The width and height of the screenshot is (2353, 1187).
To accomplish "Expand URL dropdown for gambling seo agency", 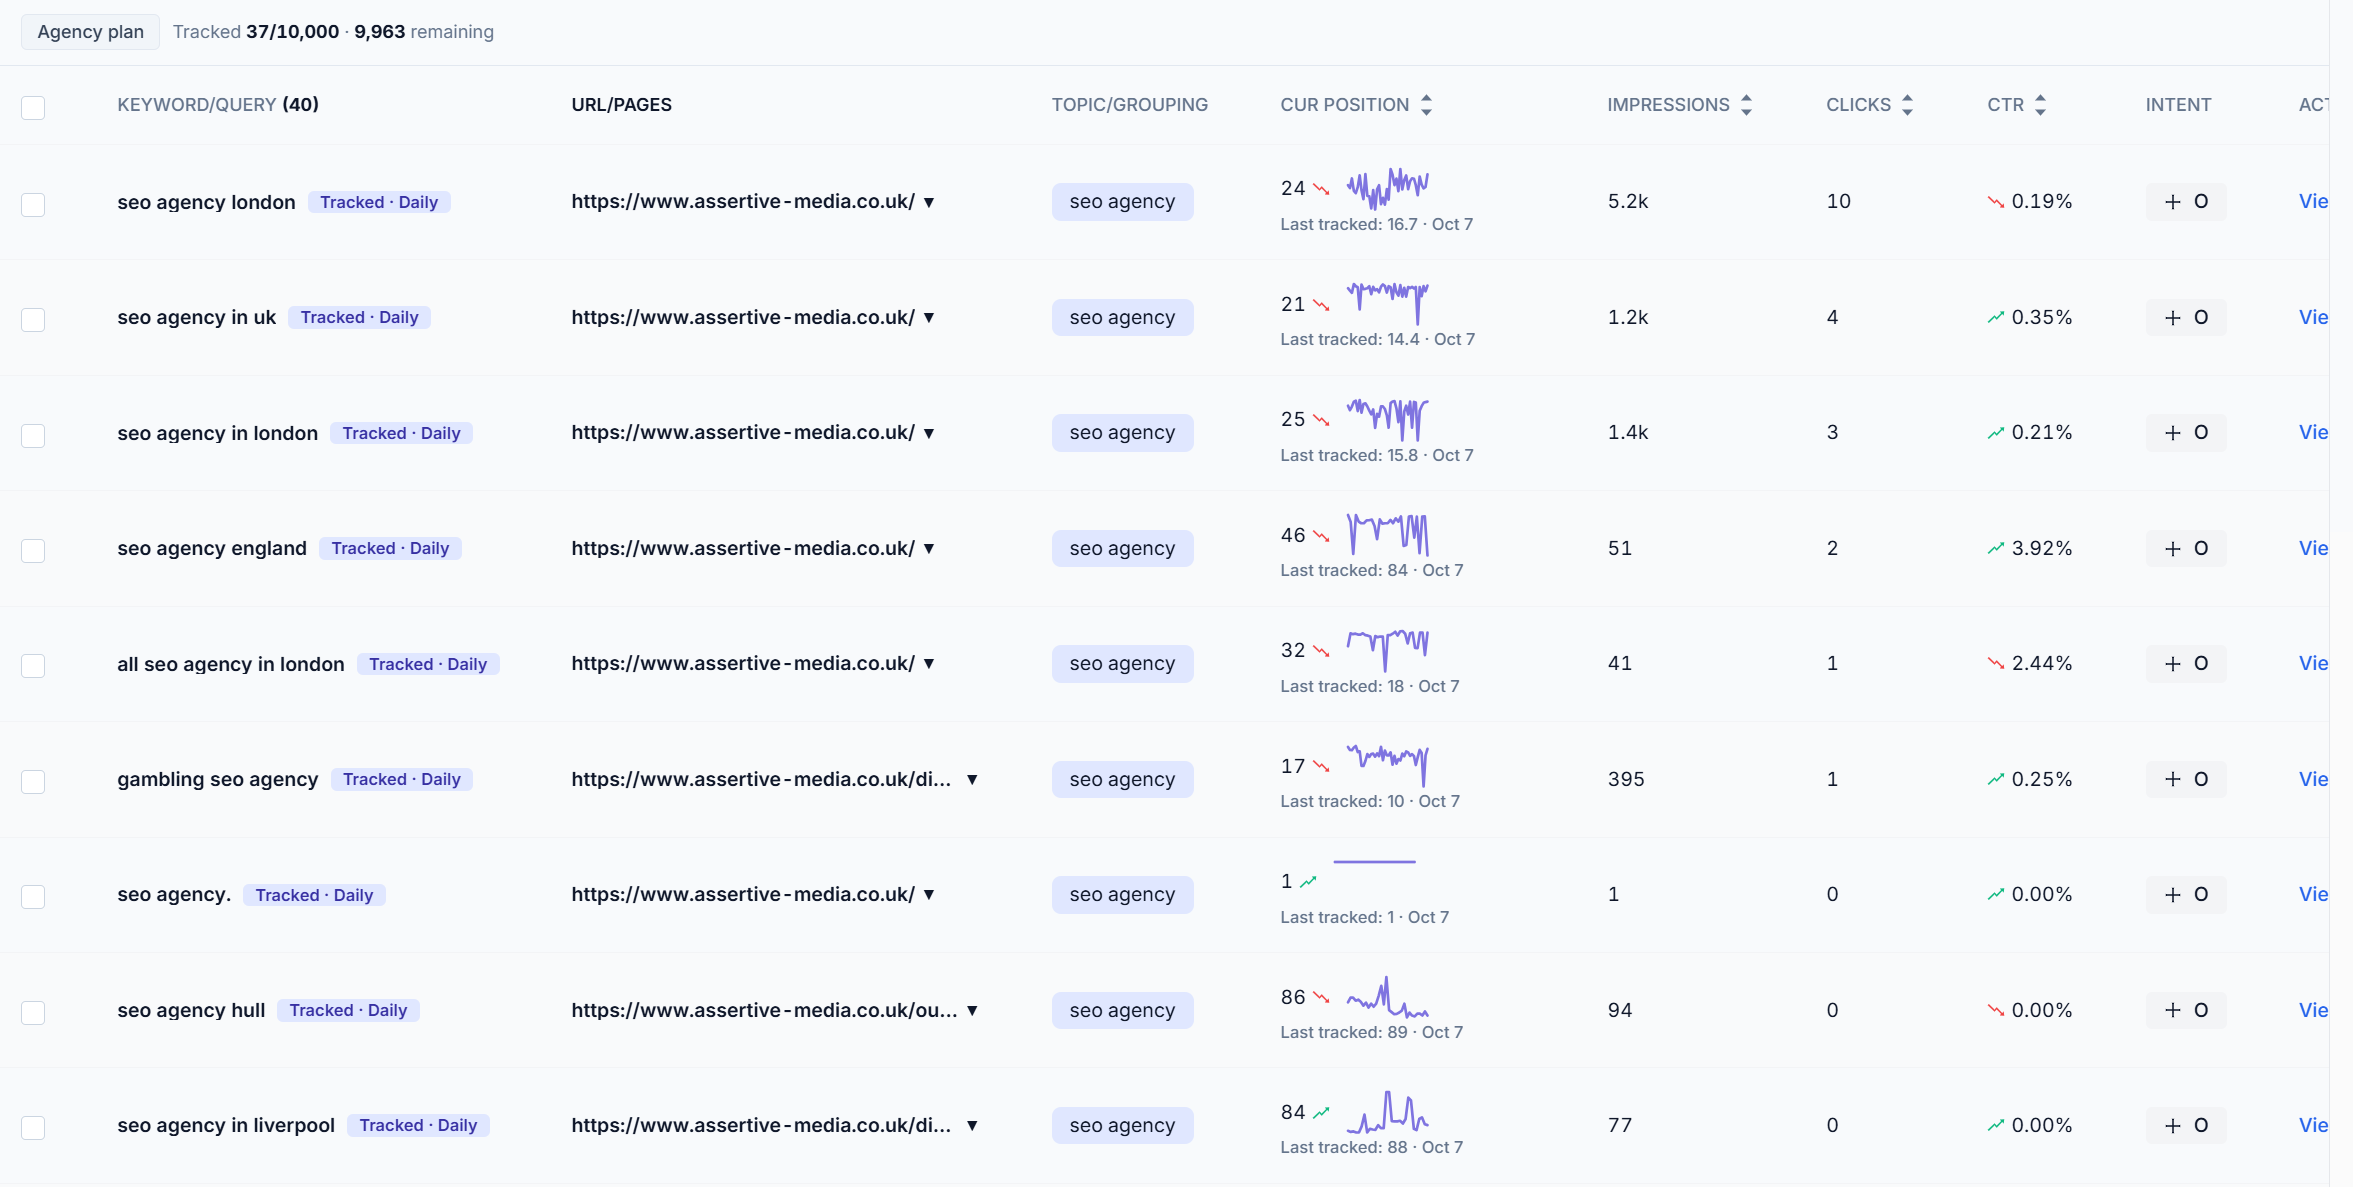I will tap(972, 779).
